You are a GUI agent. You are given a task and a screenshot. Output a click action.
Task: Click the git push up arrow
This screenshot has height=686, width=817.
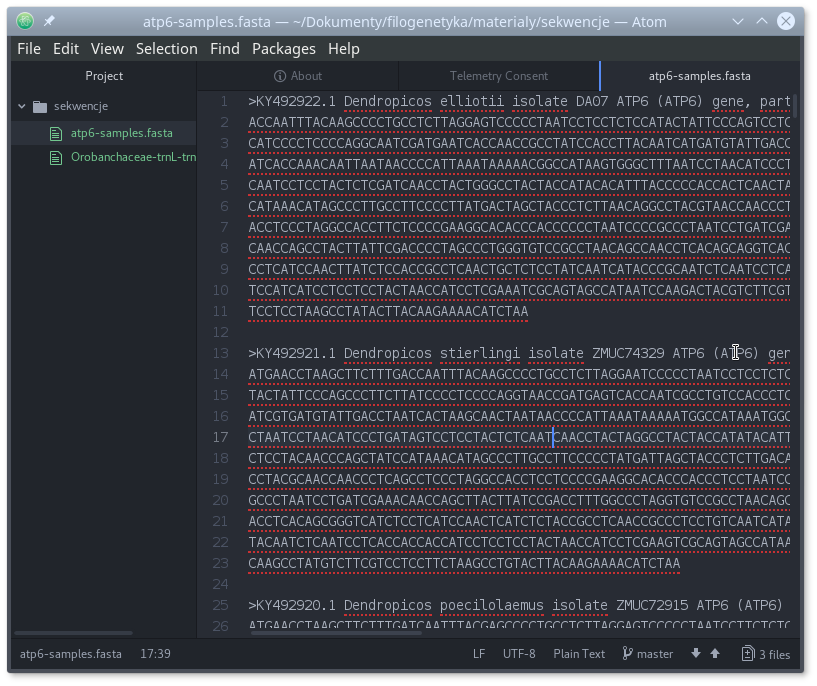pos(715,654)
